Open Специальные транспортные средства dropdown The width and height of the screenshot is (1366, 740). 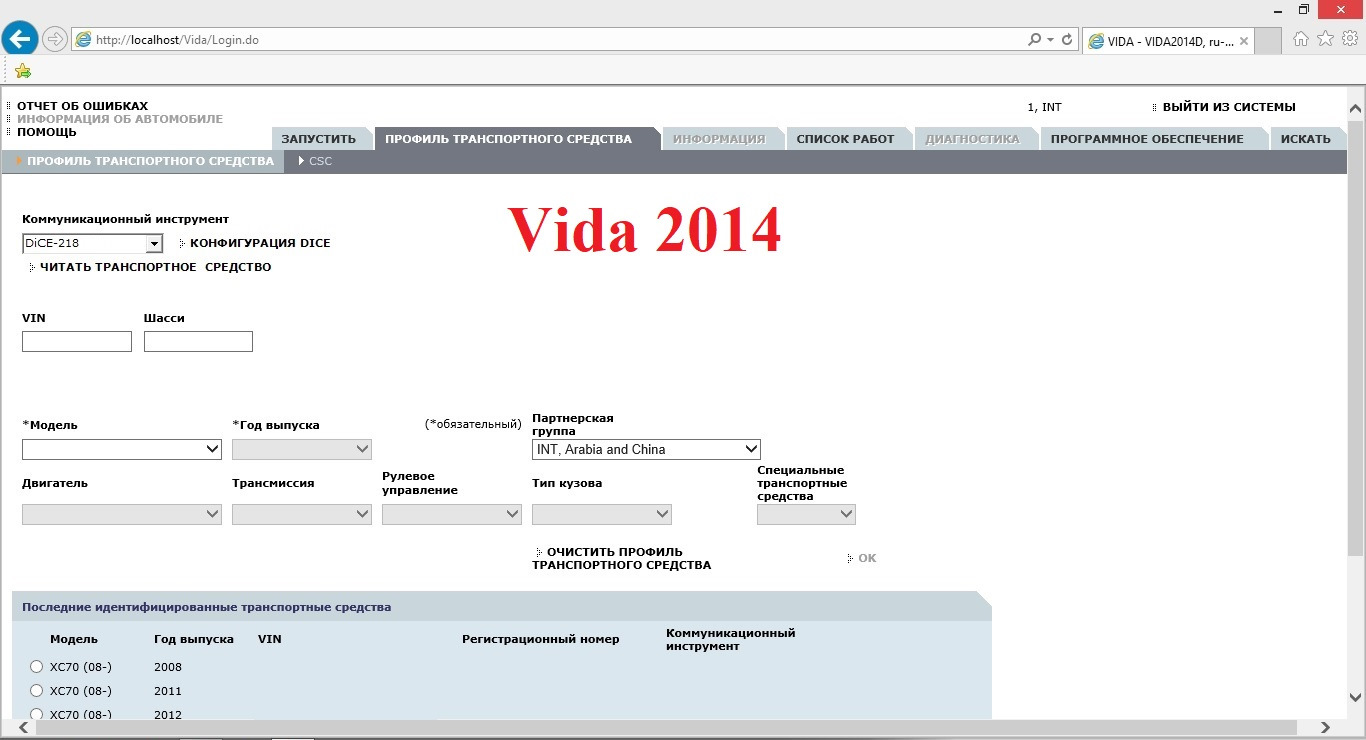(x=806, y=514)
